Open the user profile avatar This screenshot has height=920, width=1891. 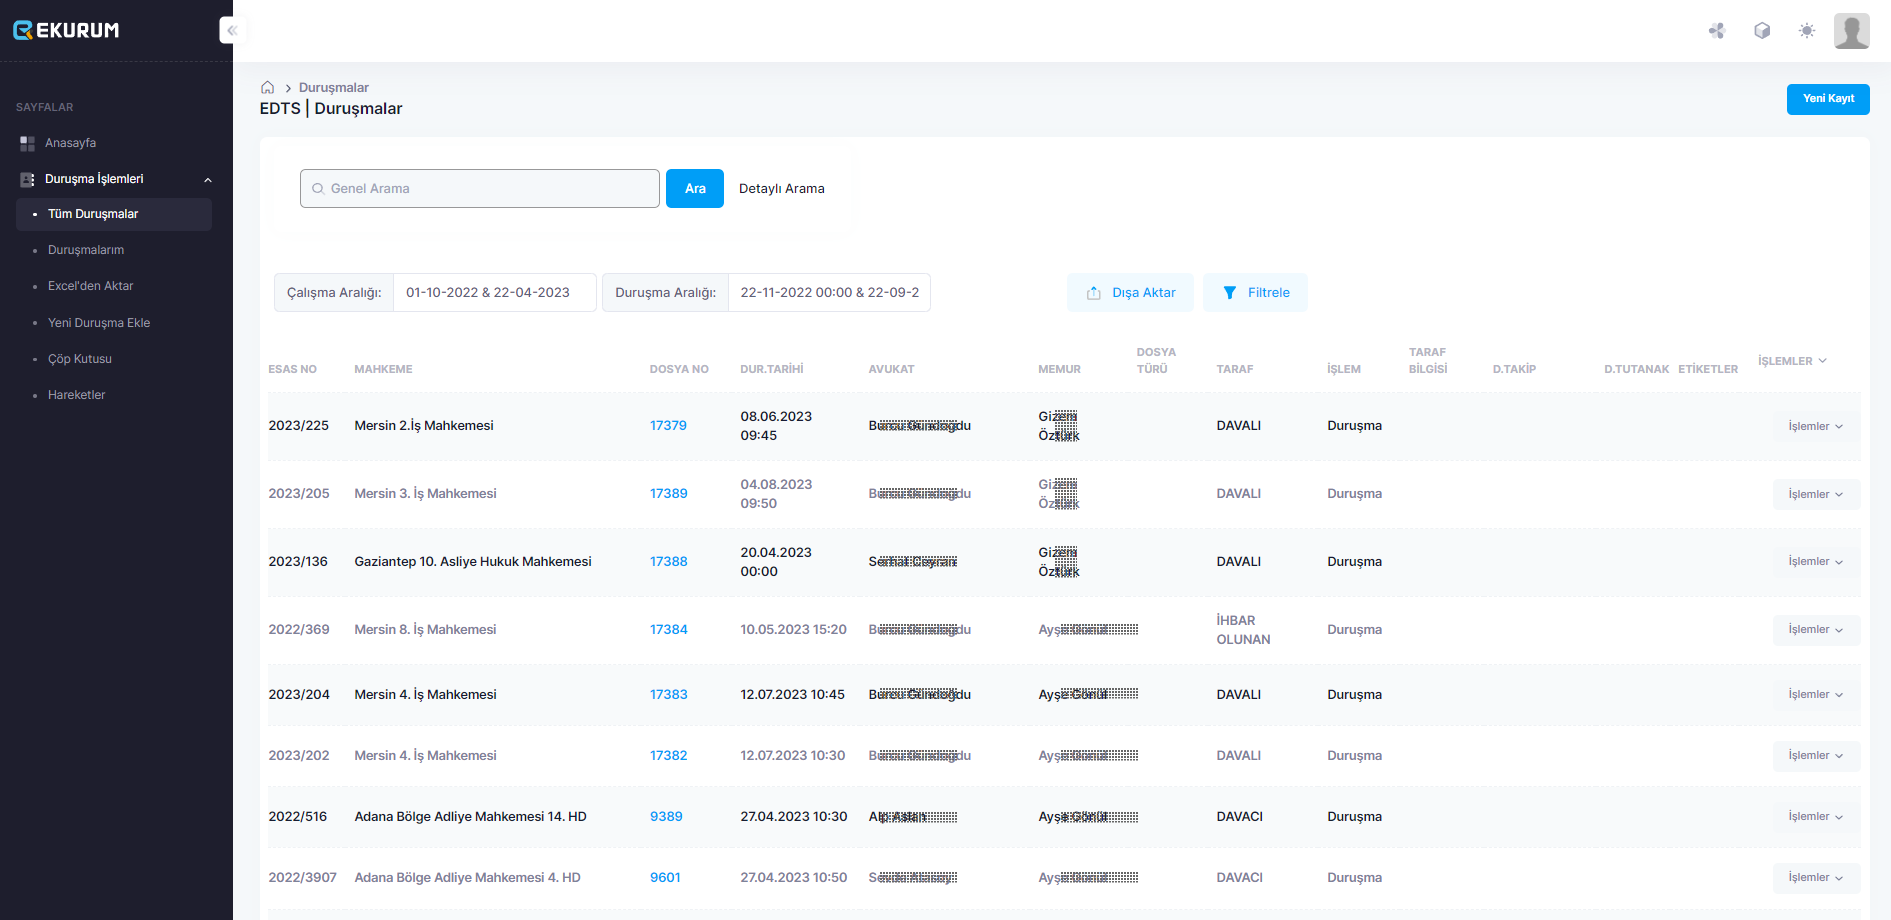click(x=1851, y=31)
